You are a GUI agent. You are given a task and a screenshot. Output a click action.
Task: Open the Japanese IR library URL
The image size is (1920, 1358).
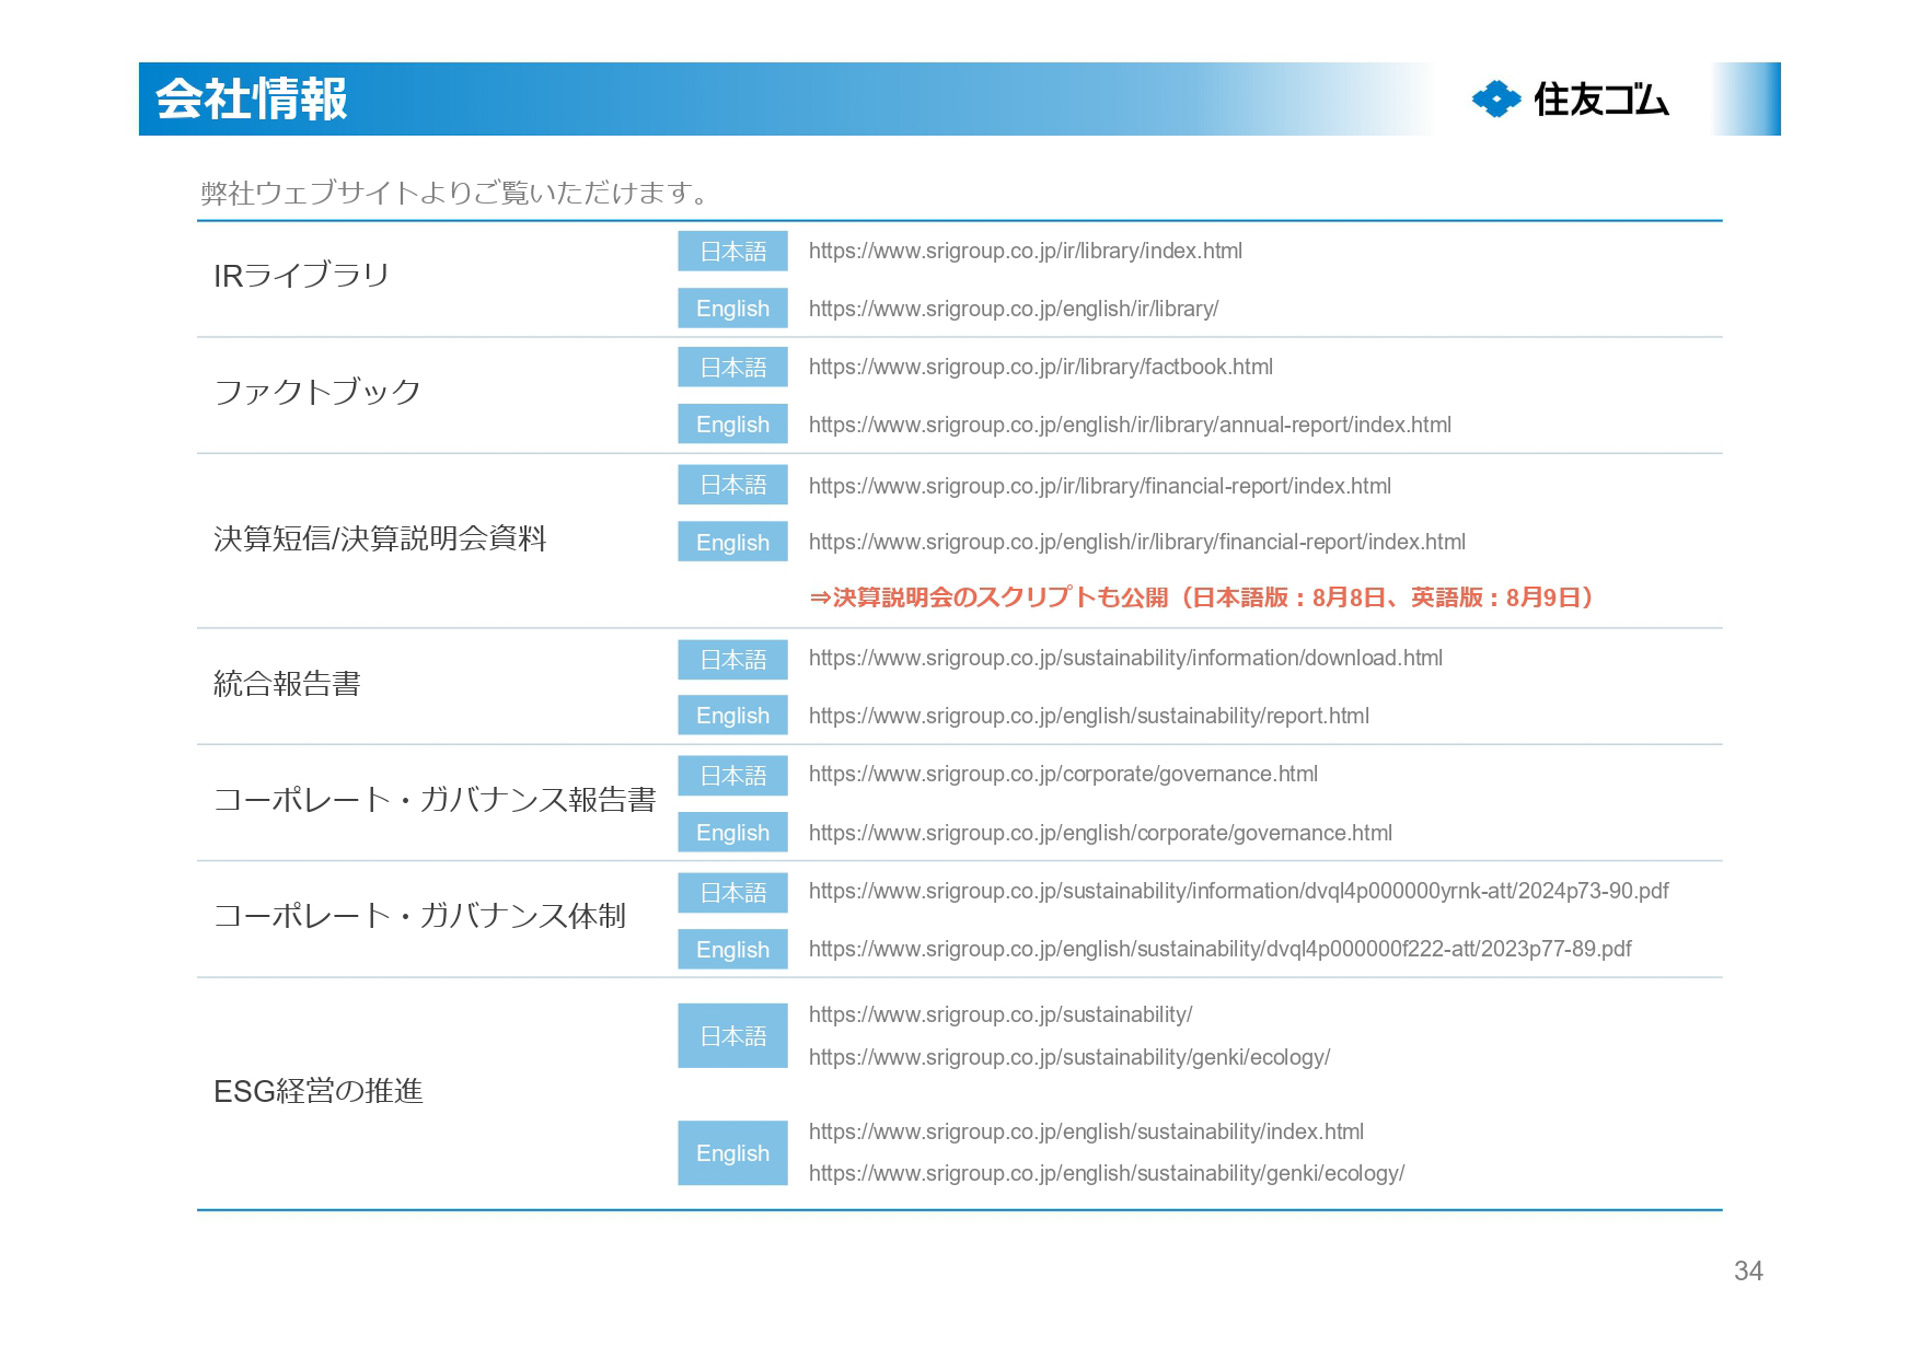coord(1025,251)
